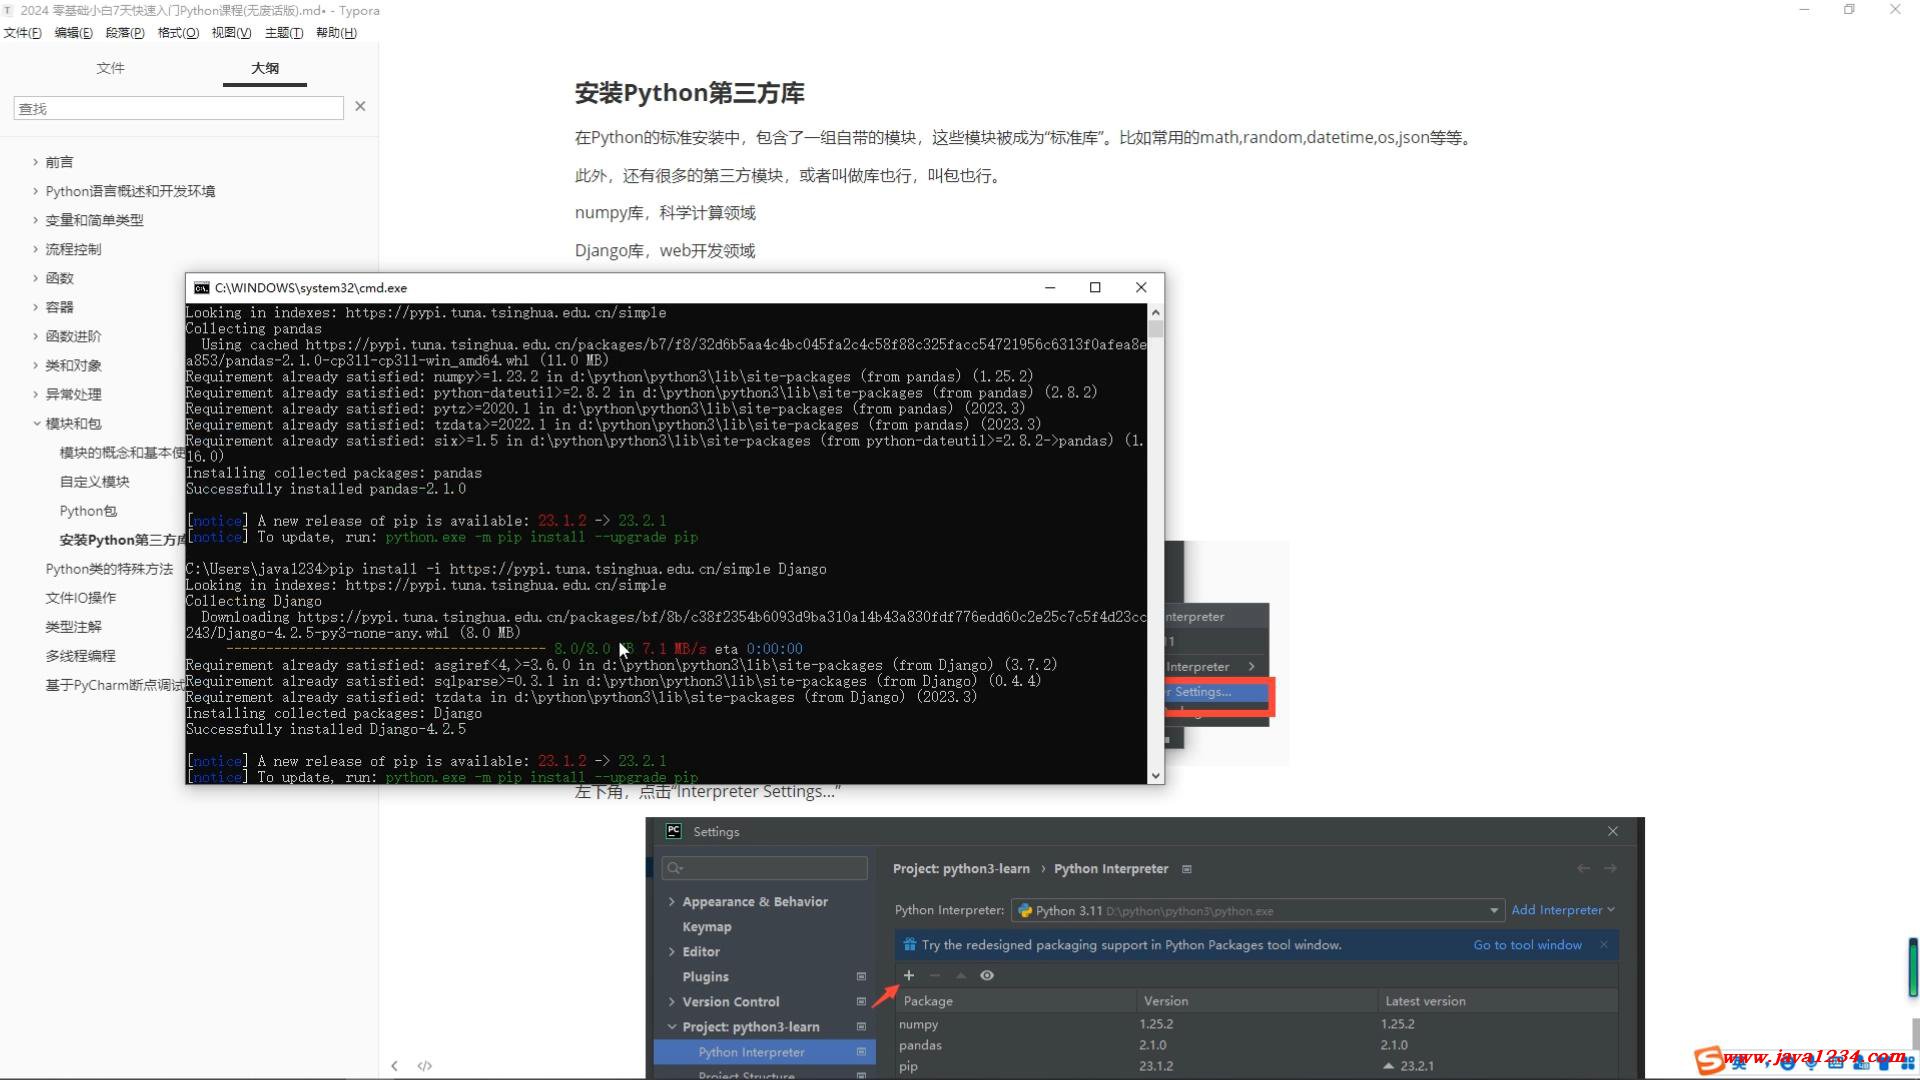Go to 多线程编程 in the outline
This screenshot has width=1920, height=1080.
[x=80, y=655]
